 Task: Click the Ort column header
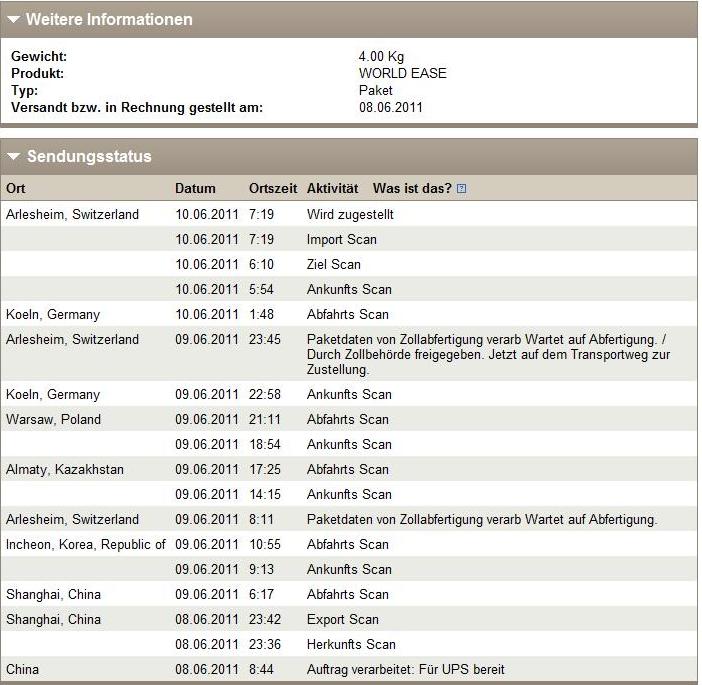[16, 189]
